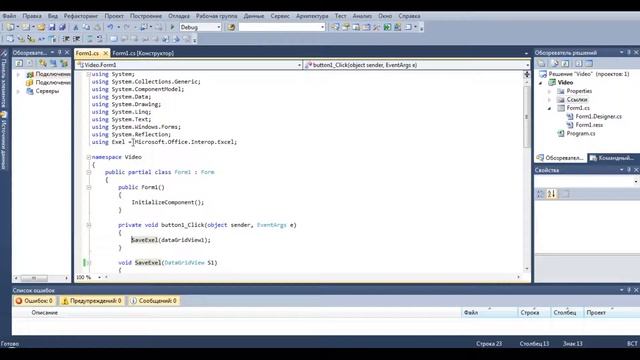640x360 pixels.
Task: Click the Open File folder icon
Action: [41, 27]
